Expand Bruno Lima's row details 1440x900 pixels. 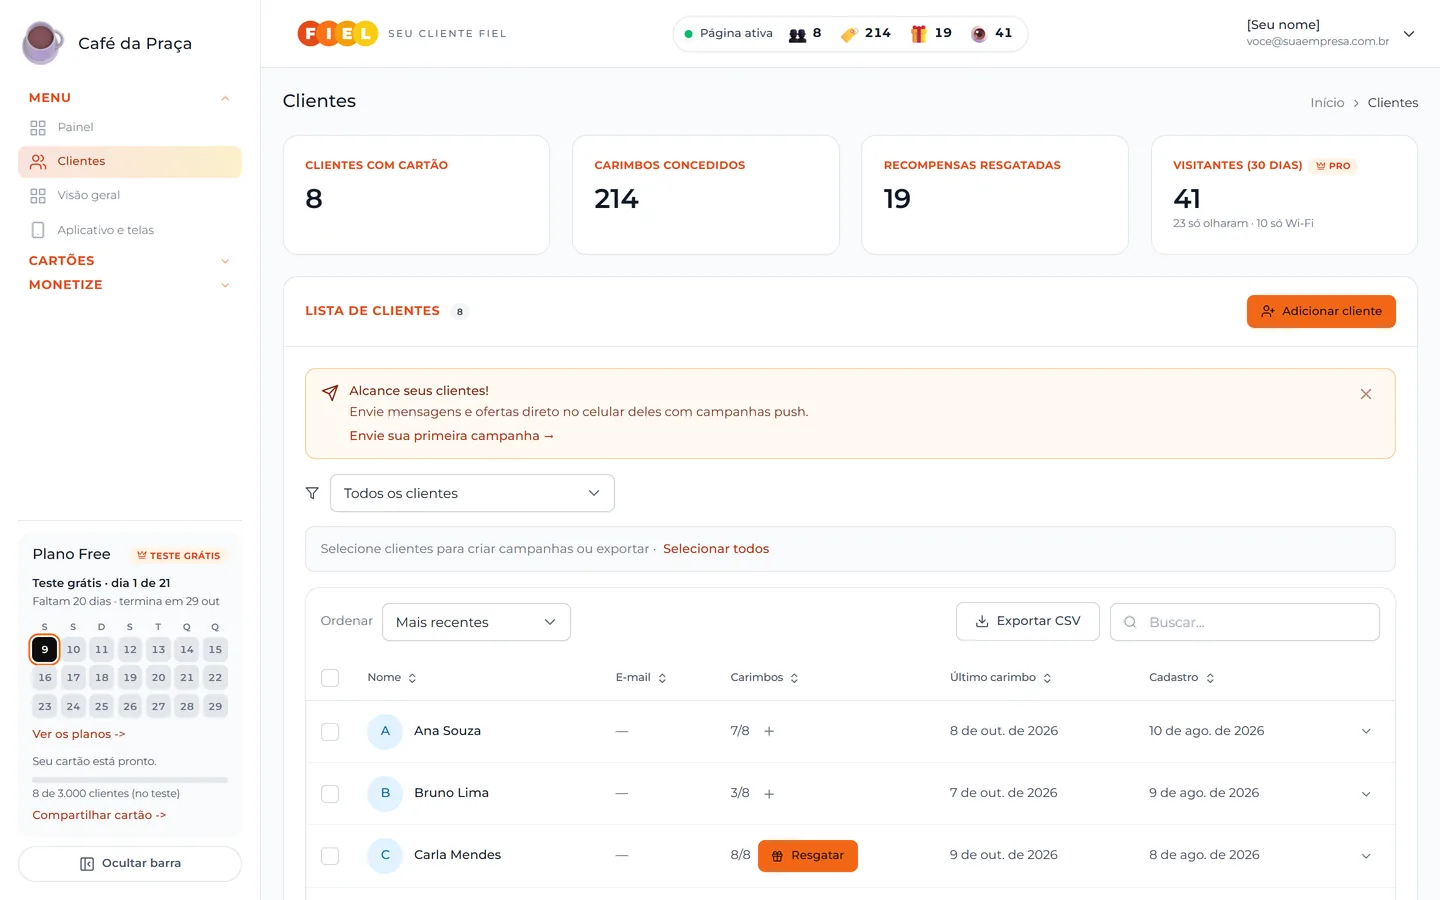tap(1366, 794)
